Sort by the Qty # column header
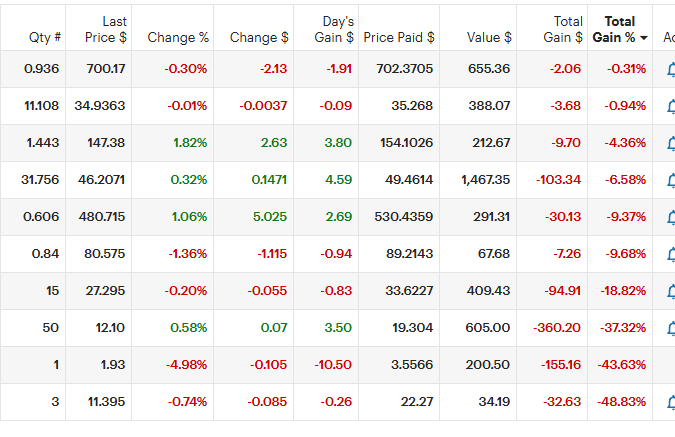Image resolution: width=675 pixels, height=437 pixels. pyautogui.click(x=45, y=37)
